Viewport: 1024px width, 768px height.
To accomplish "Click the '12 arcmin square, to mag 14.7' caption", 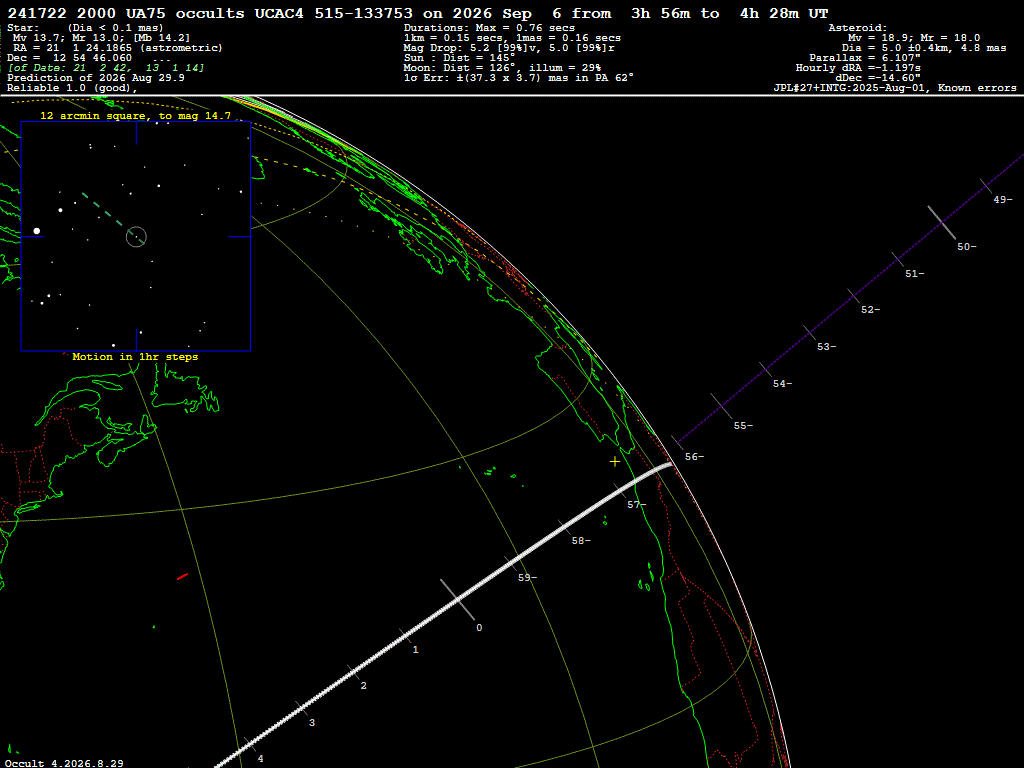I will [x=135, y=116].
